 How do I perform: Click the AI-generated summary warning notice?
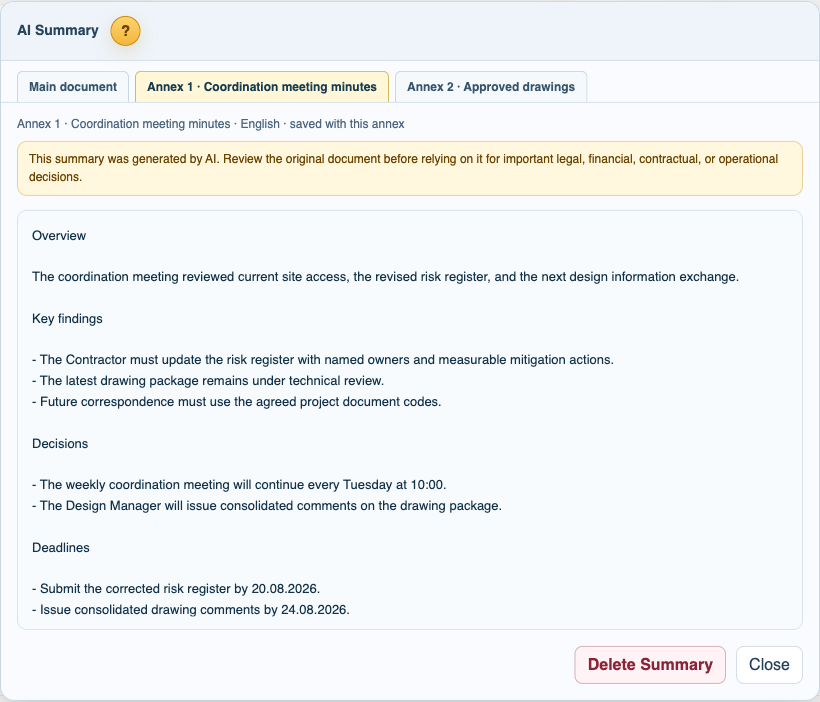pos(410,168)
